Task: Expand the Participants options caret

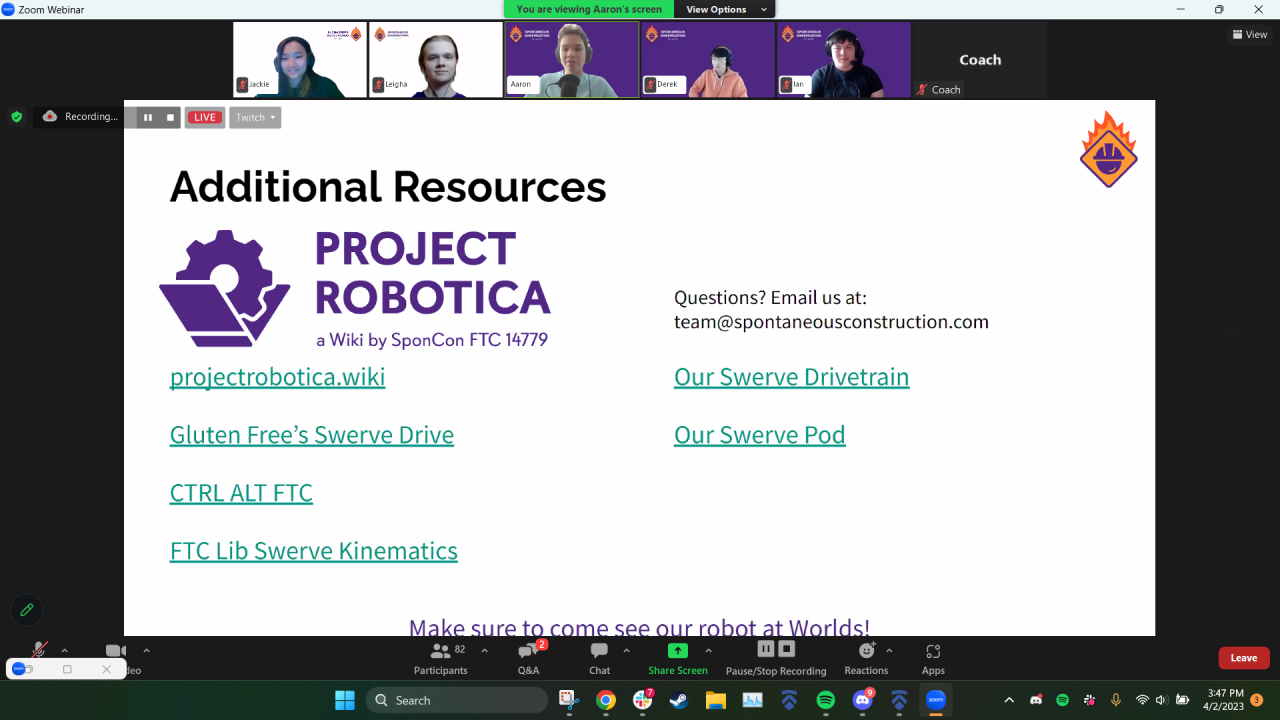Action: coord(485,651)
